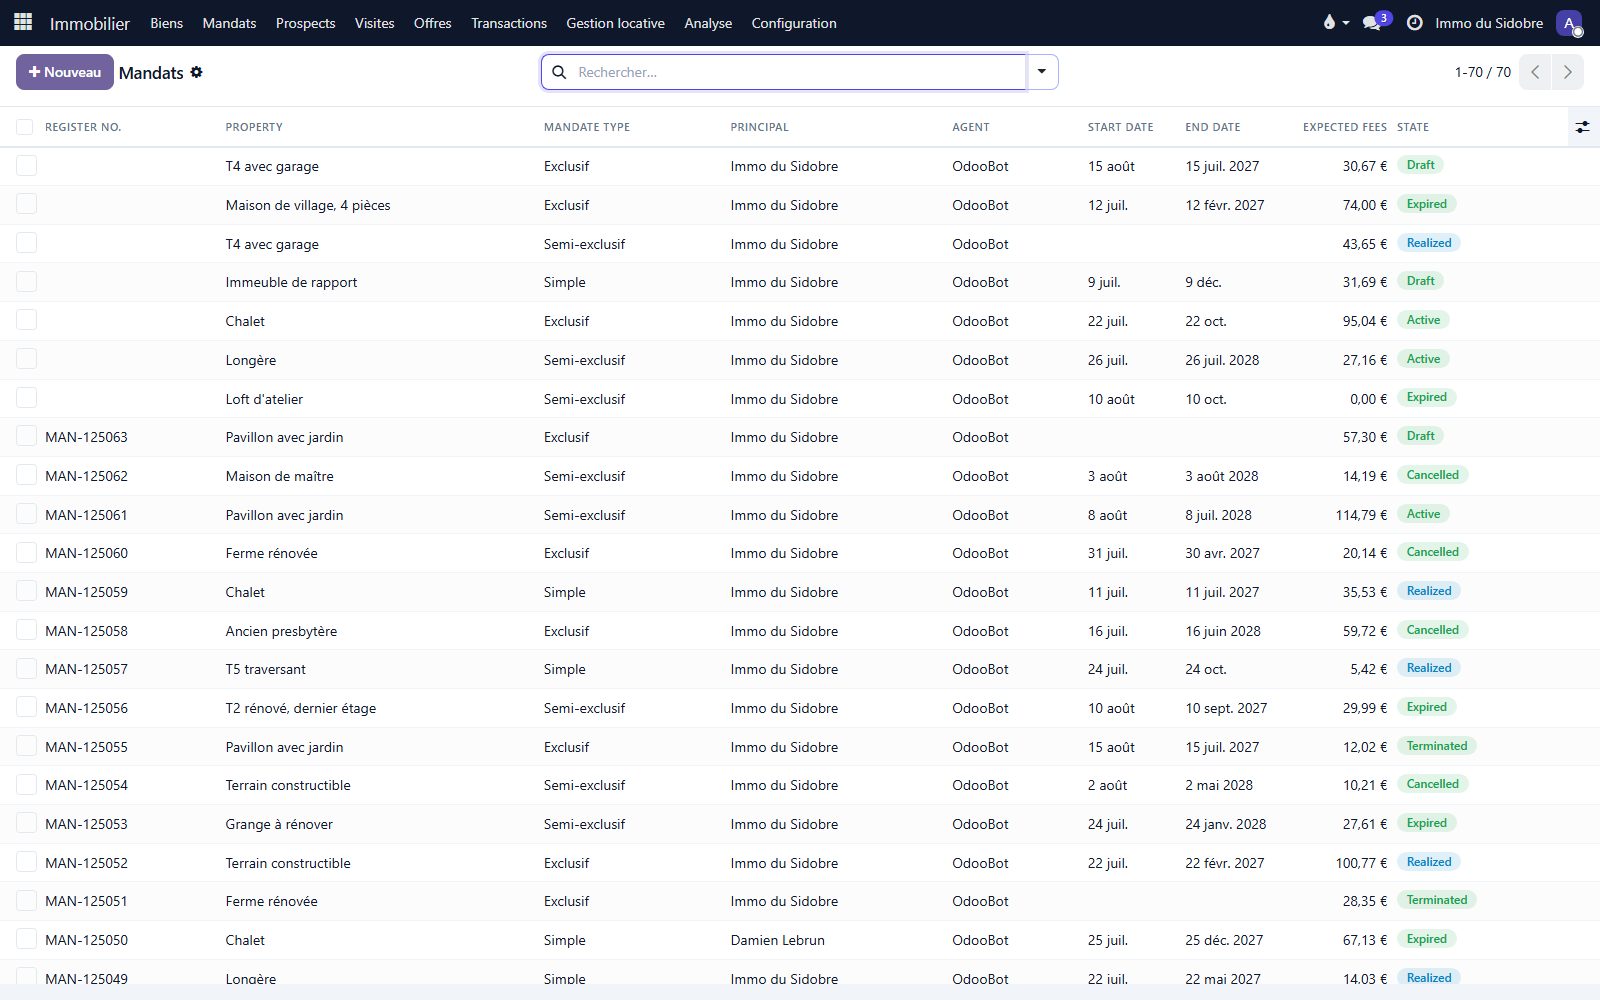Create a new mandate with Nouveau button

coord(65,72)
